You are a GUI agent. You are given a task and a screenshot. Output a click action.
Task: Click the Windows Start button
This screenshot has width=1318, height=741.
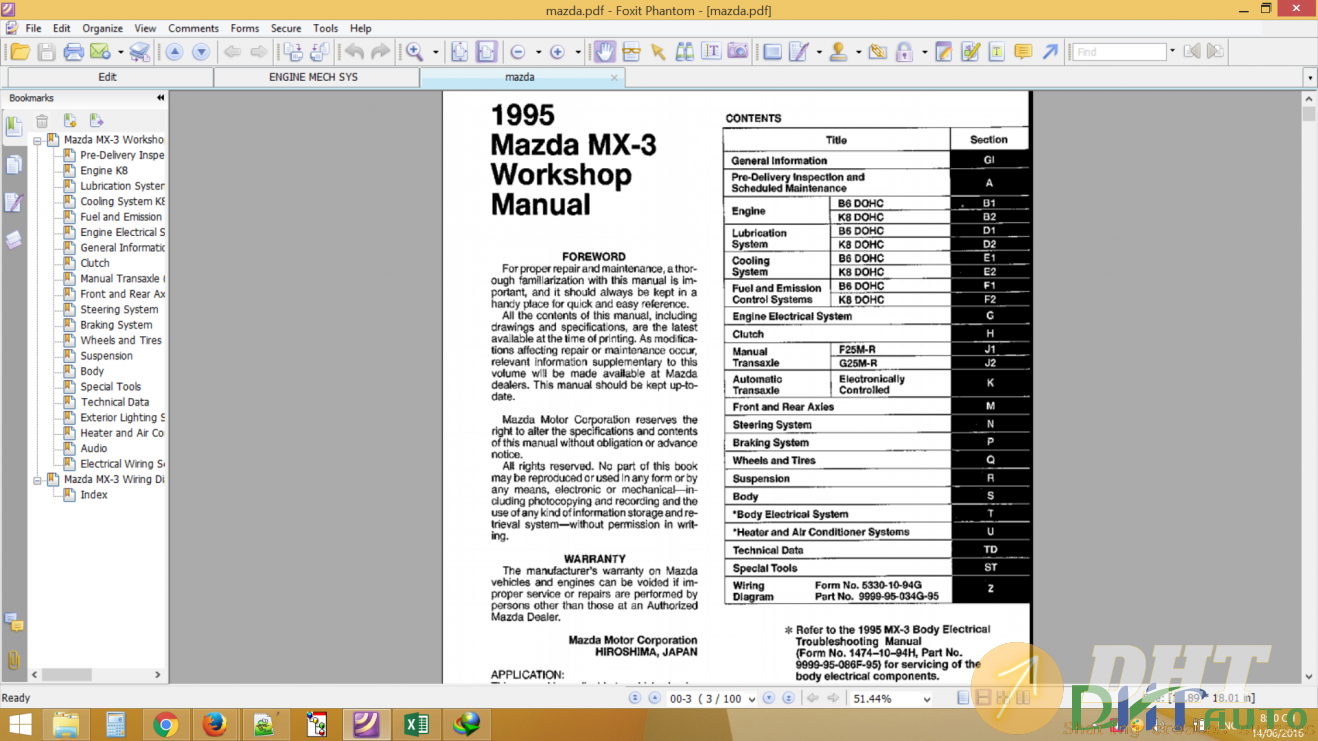coord(20,724)
